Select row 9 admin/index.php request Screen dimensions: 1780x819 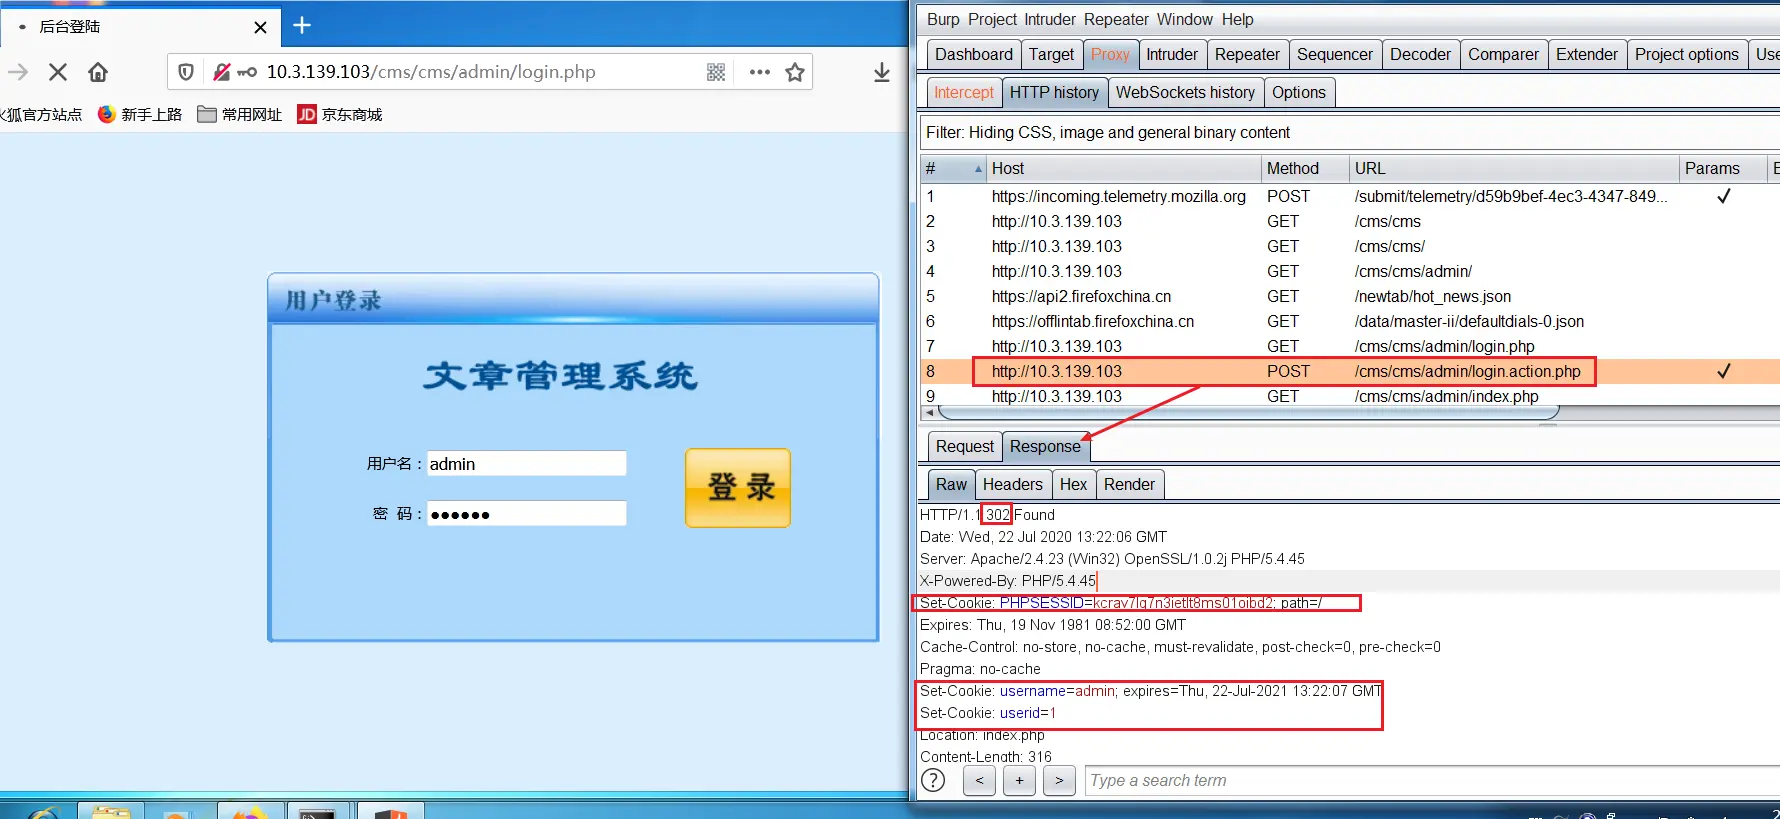click(1350, 396)
